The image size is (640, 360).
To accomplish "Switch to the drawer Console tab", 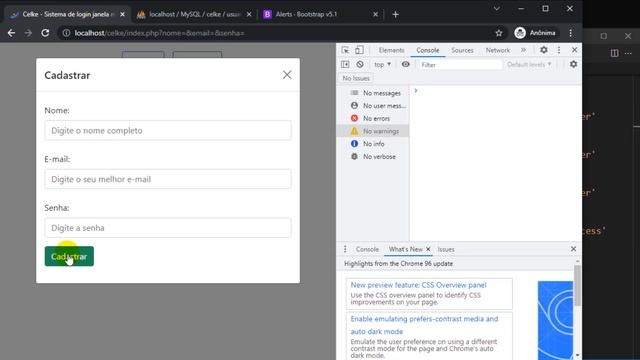I will pos(367,249).
